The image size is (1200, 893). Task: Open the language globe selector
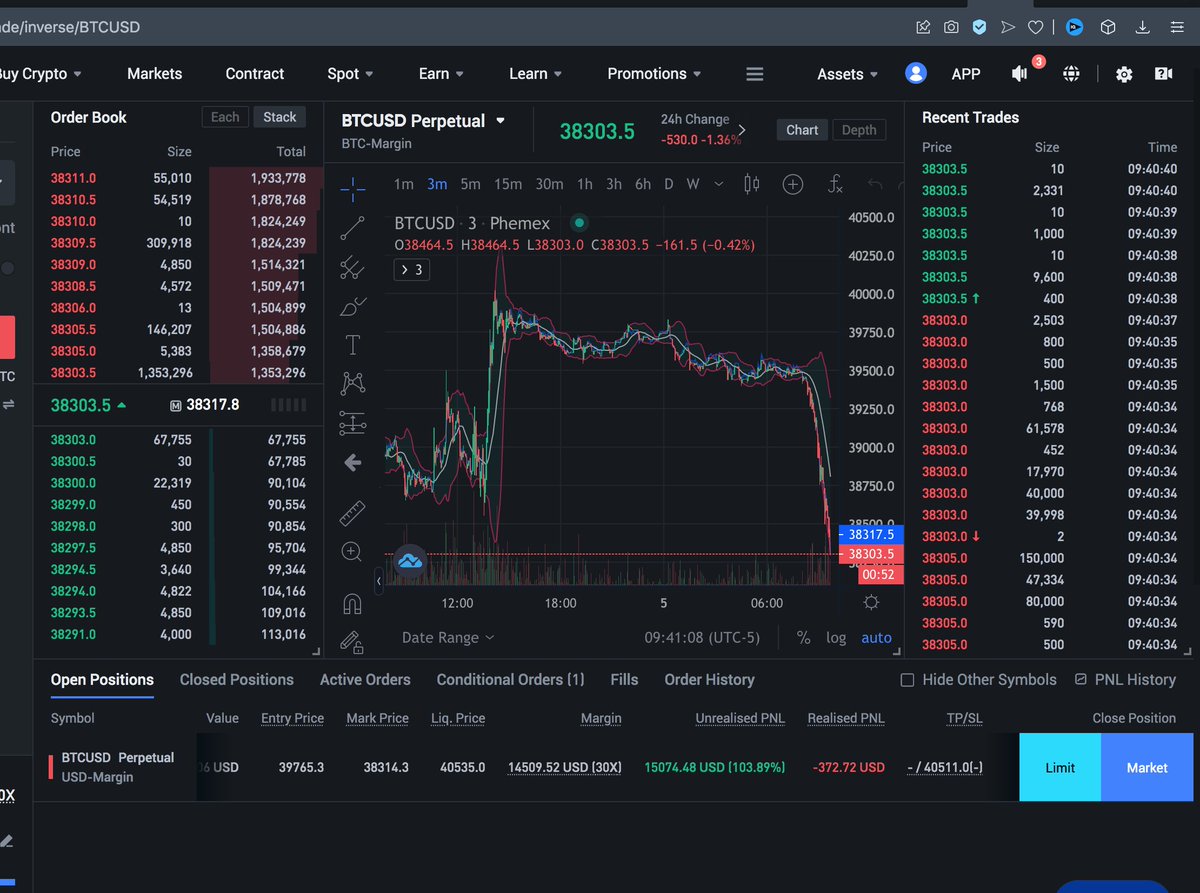pyautogui.click(x=1072, y=74)
